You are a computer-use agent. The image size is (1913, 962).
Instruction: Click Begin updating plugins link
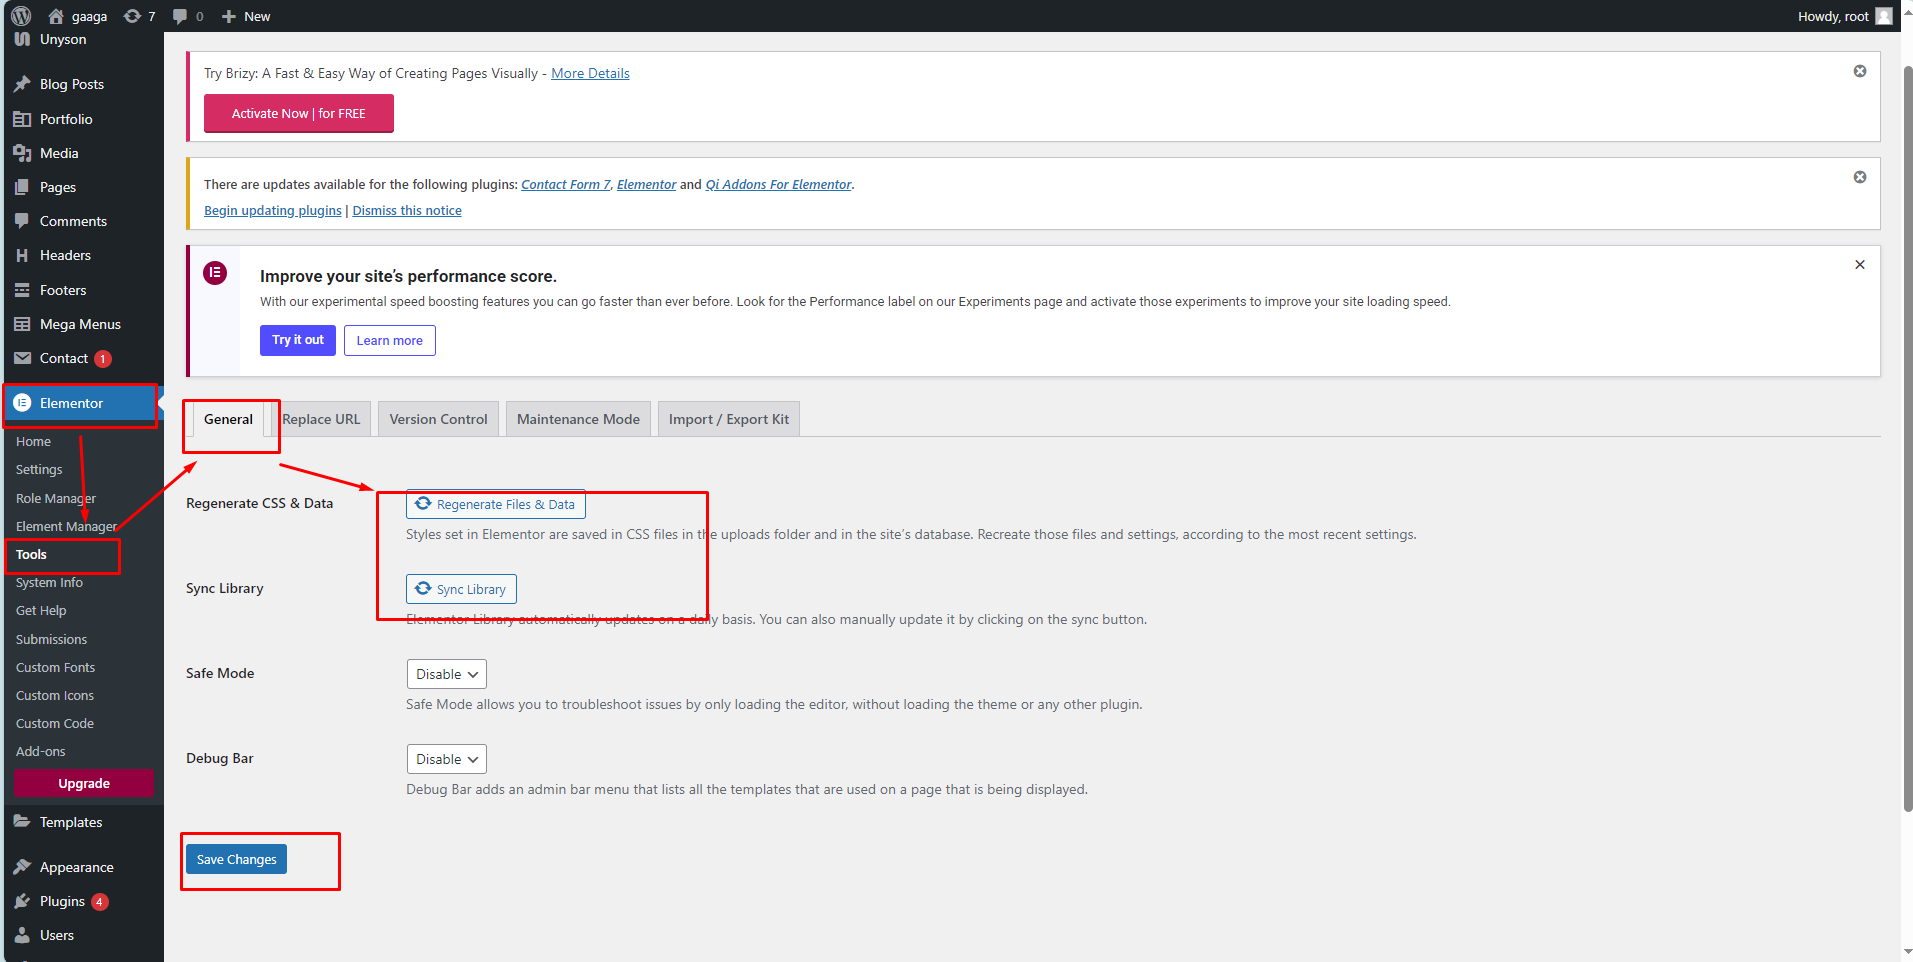point(273,210)
